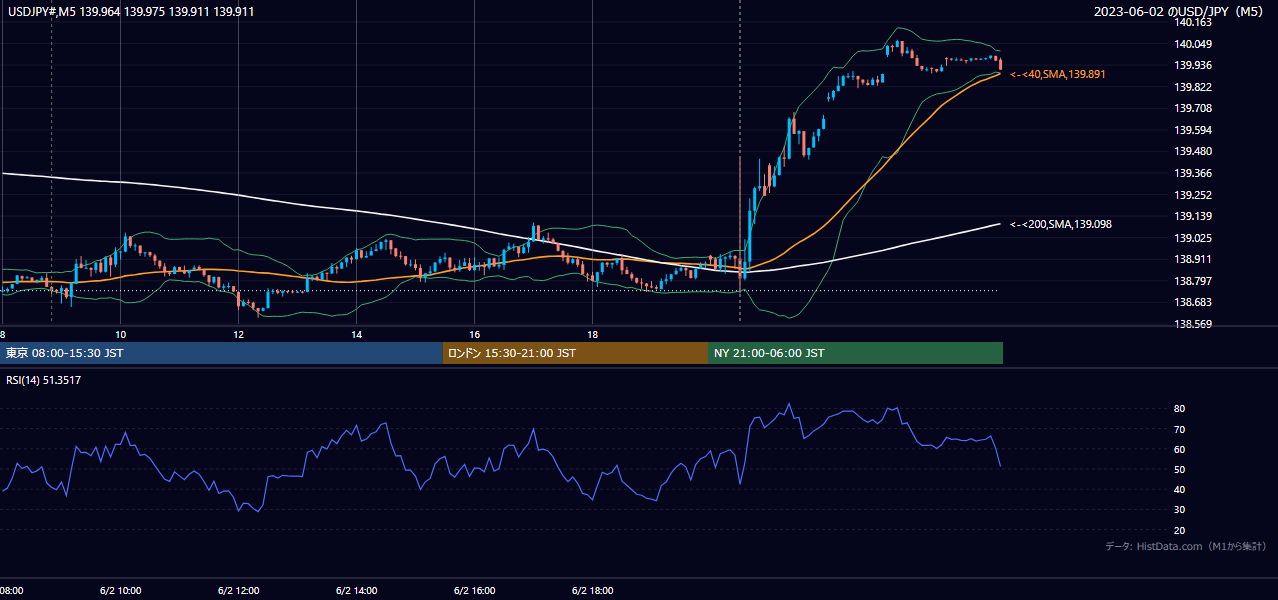Click the hour label 18 under the price chart
Image resolution: width=1278 pixels, height=600 pixels.
pos(592,334)
